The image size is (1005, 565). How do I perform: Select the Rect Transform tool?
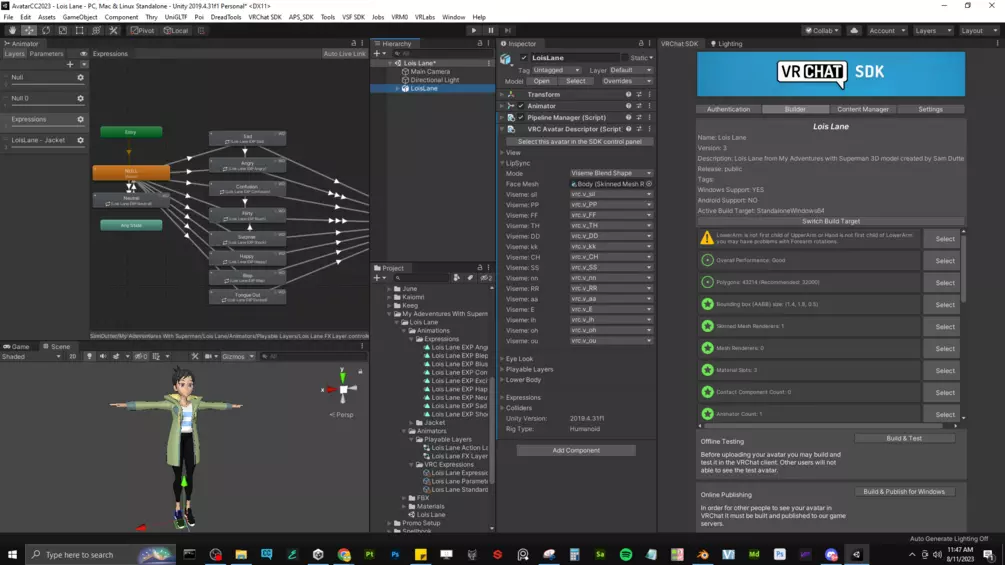click(80, 31)
